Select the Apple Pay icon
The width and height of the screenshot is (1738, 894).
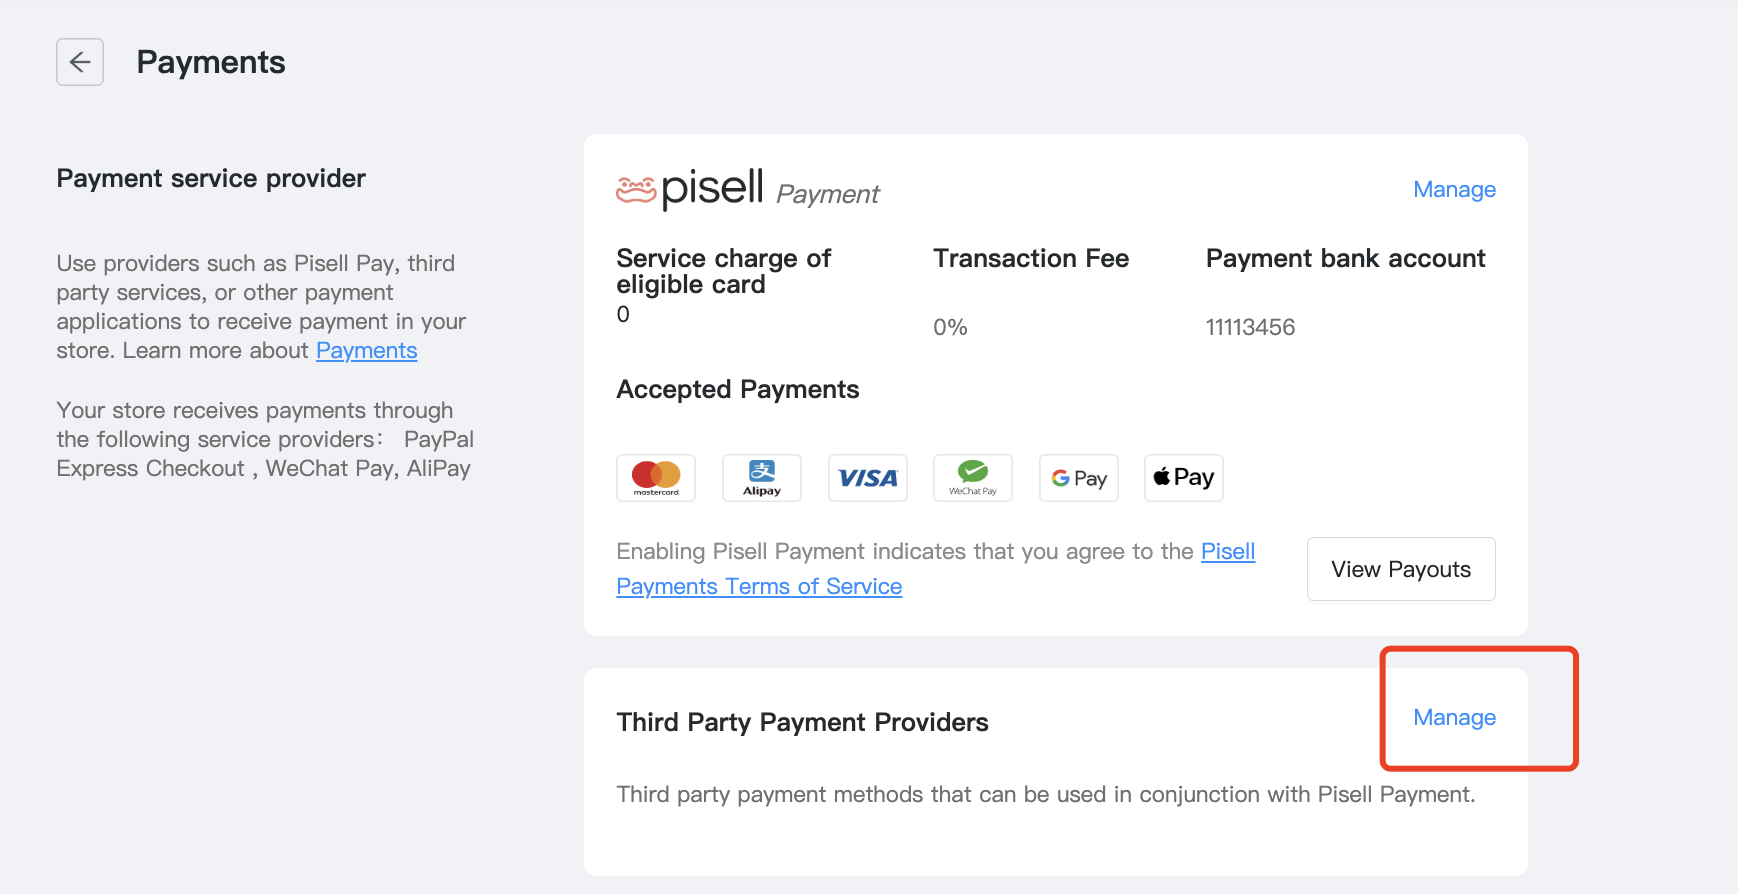[x=1184, y=478]
